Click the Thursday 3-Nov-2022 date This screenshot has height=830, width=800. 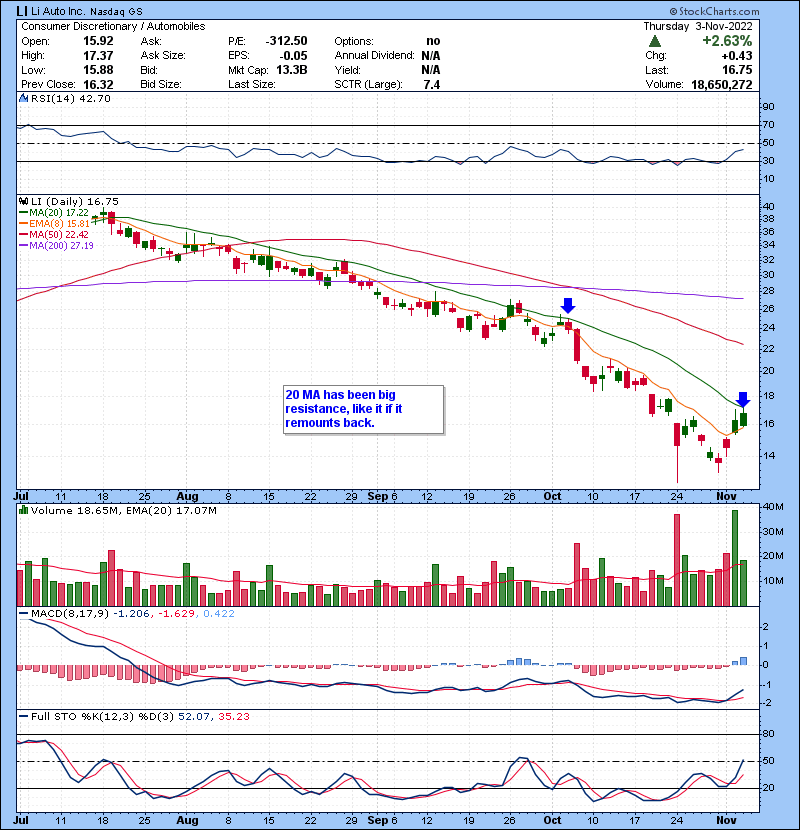coord(698,26)
